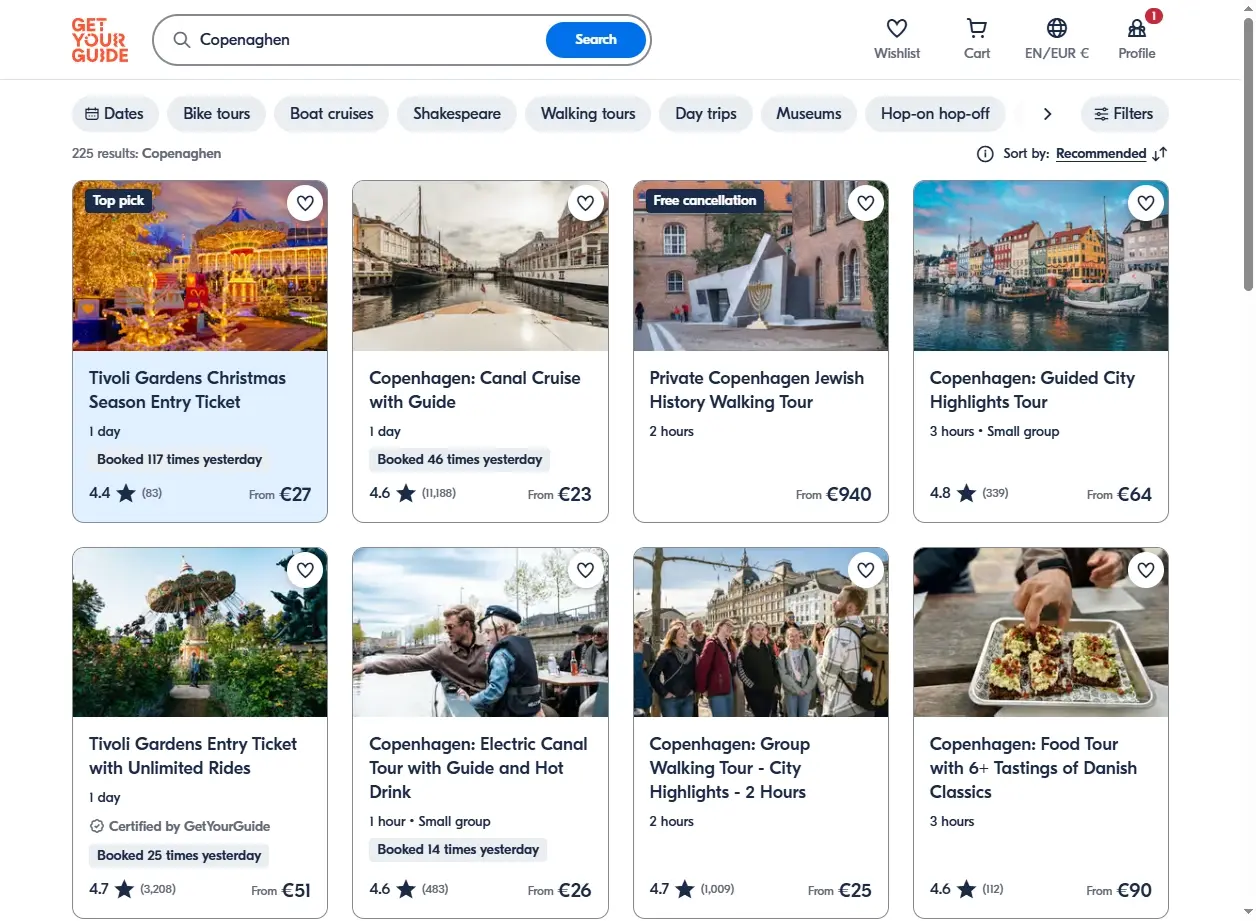Wishlist the Food Tour with 6+ Tastings

(x=1146, y=570)
